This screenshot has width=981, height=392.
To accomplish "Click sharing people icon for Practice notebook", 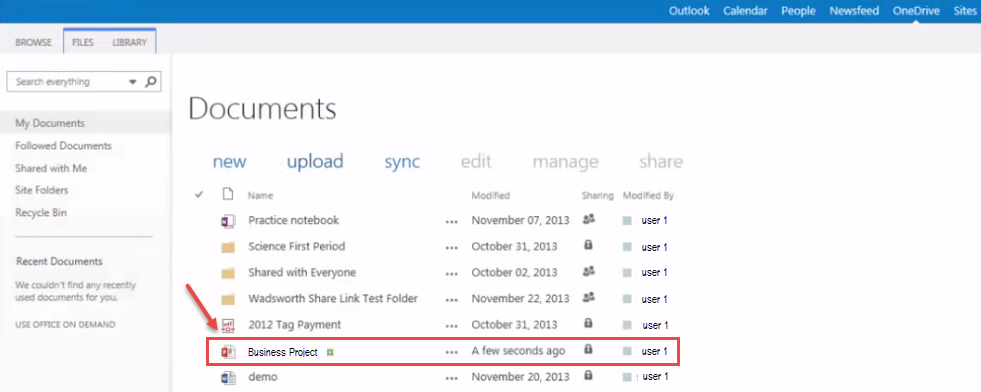I will pos(588,219).
